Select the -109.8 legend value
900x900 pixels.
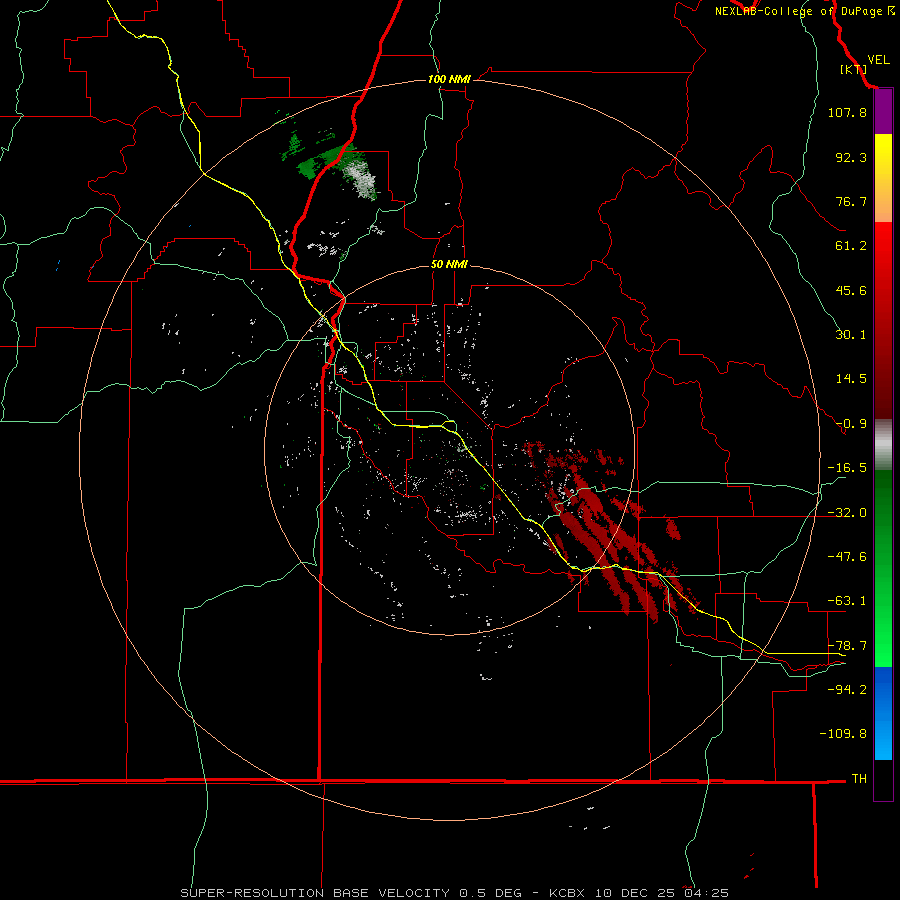pyautogui.click(x=843, y=734)
